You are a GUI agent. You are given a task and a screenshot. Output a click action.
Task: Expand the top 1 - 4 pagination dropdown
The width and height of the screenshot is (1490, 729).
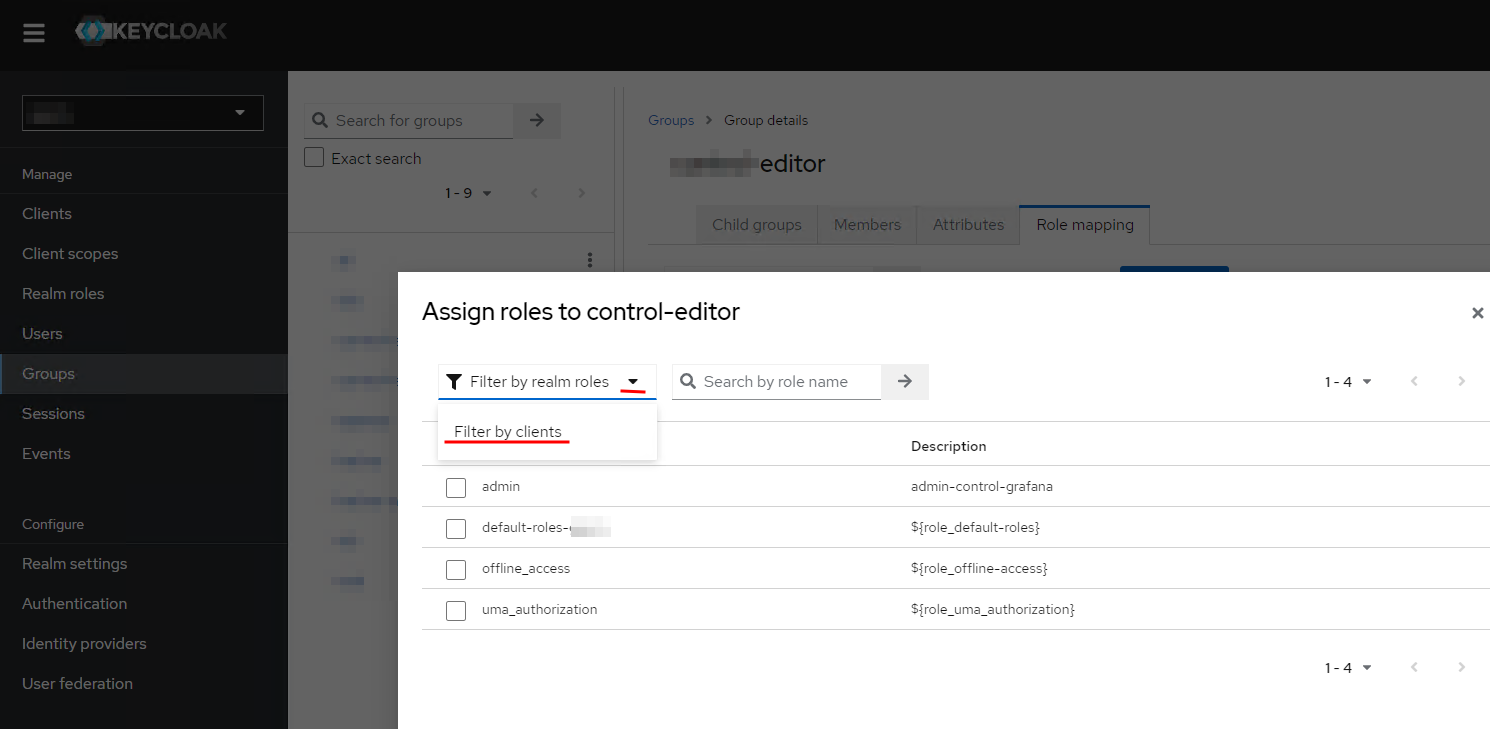point(1348,381)
